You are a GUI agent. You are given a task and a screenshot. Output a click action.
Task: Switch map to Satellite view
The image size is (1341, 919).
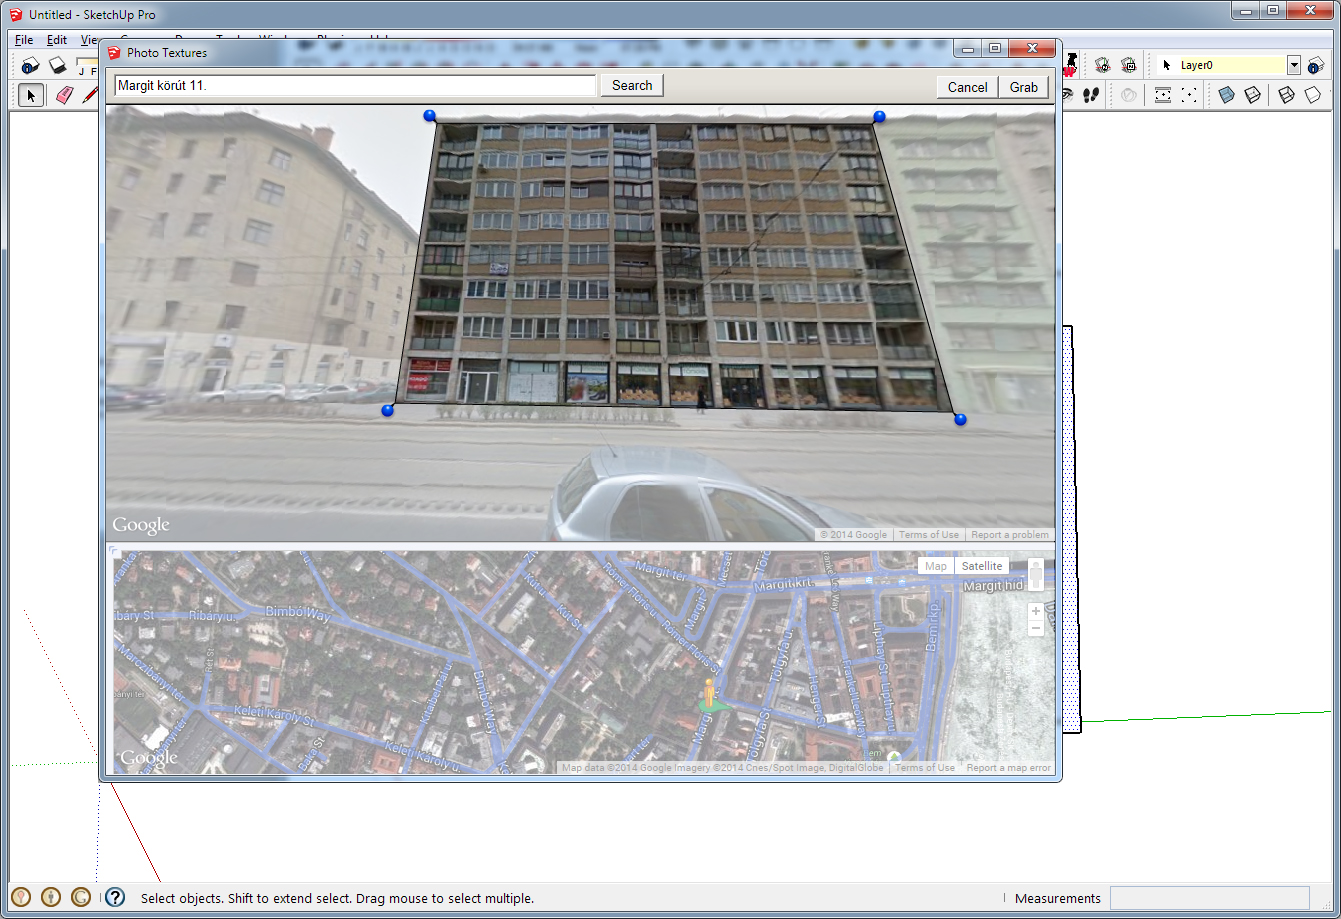[x=982, y=566]
